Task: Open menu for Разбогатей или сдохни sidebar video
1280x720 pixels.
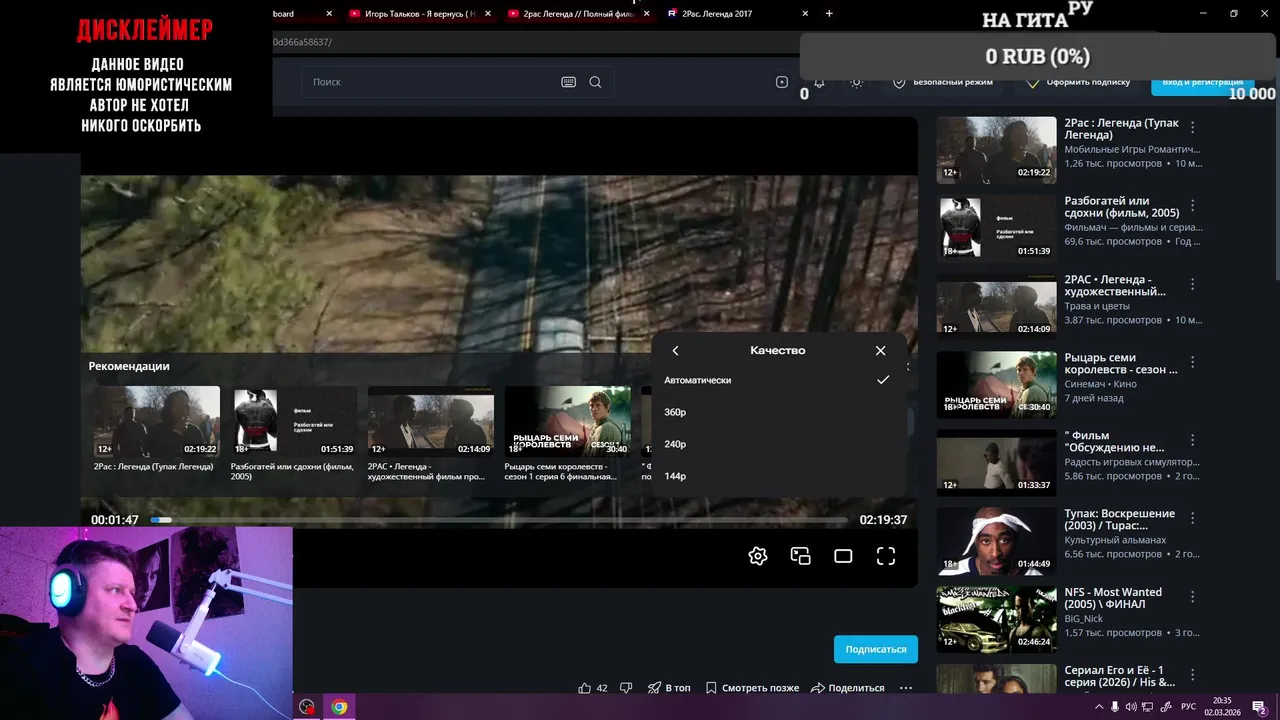Action: tap(1192, 206)
